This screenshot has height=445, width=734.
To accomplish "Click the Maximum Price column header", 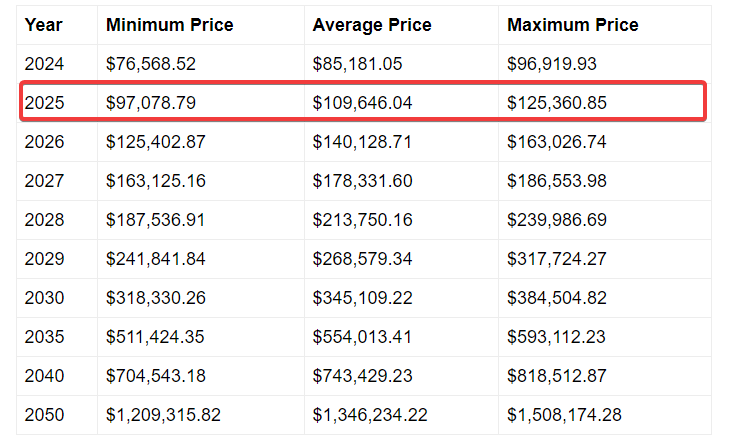I will click(x=573, y=25).
